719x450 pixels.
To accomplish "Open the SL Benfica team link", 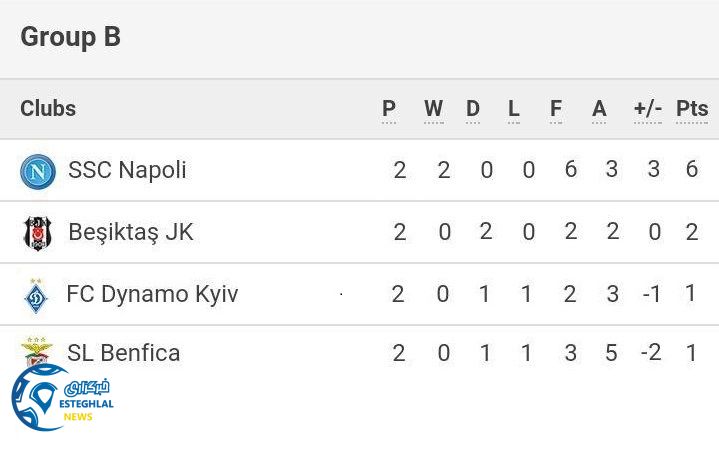I will pos(123,353).
